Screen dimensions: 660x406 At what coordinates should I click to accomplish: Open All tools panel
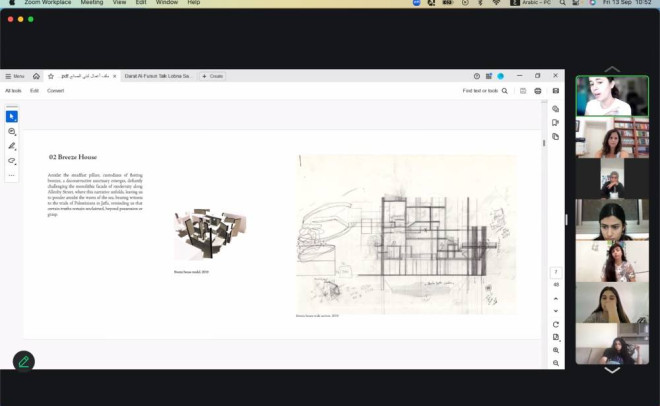tap(13, 91)
